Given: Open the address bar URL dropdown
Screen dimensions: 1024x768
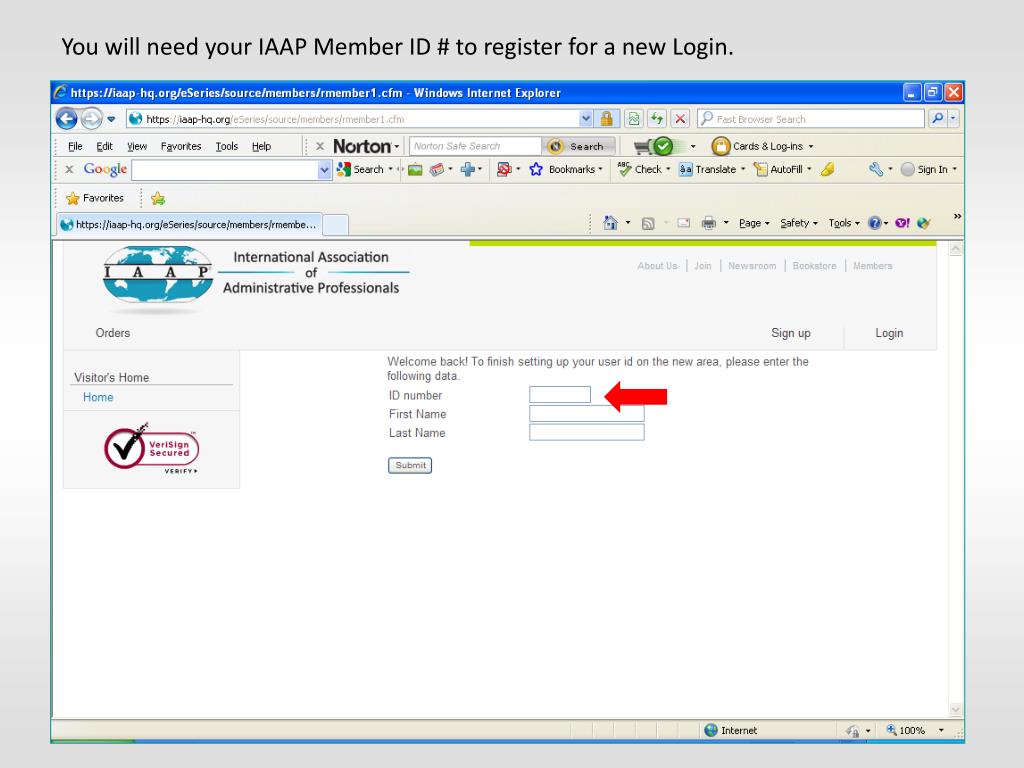Looking at the screenshot, I should [x=586, y=119].
